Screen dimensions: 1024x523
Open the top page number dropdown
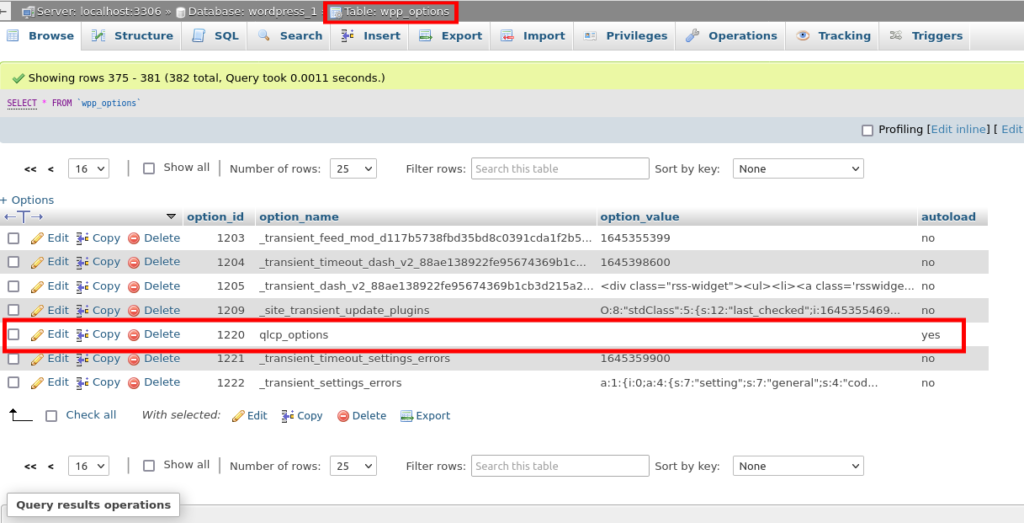[x=88, y=168]
